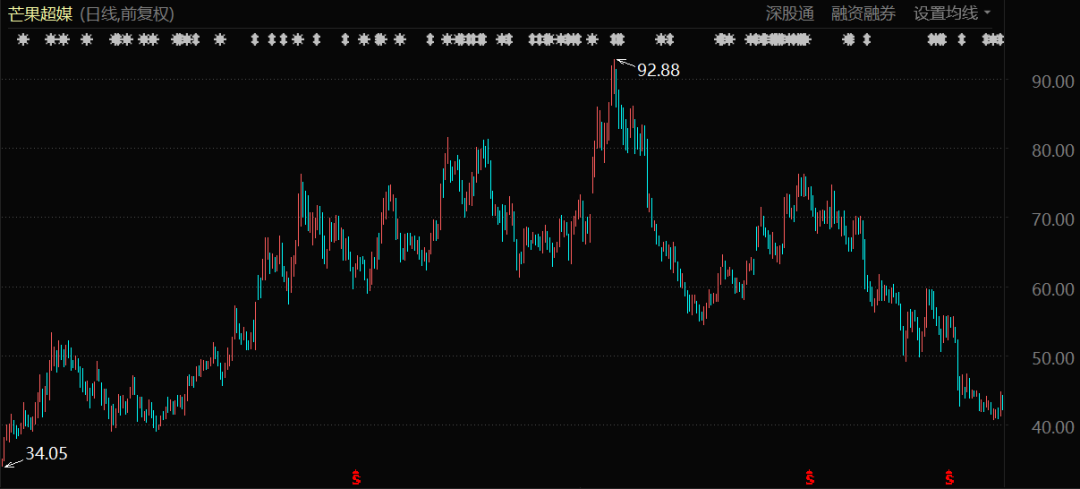This screenshot has width=1080, height=489.
Task: Click the red S marker under 34.05 rally section
Action: pos(357,476)
